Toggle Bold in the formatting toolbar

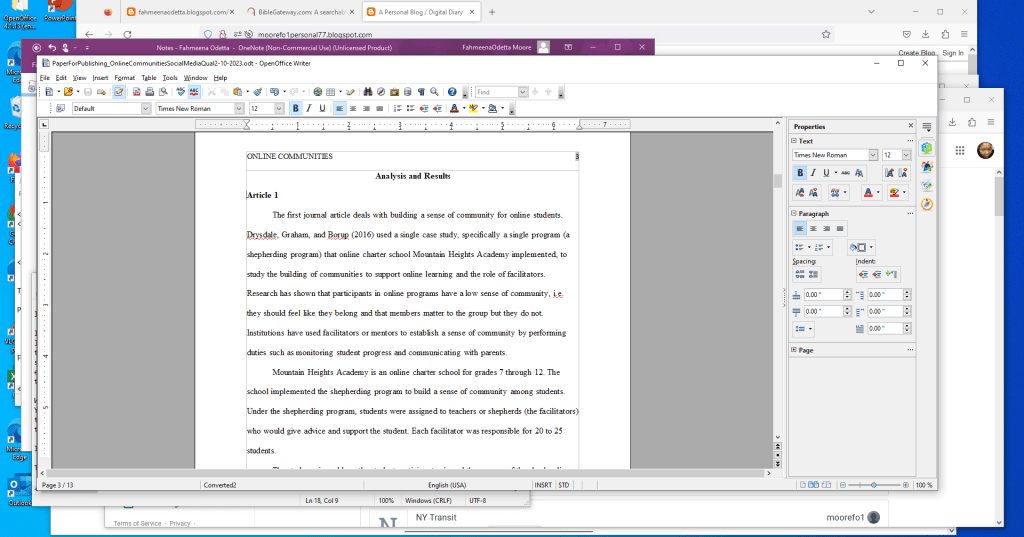click(295, 108)
